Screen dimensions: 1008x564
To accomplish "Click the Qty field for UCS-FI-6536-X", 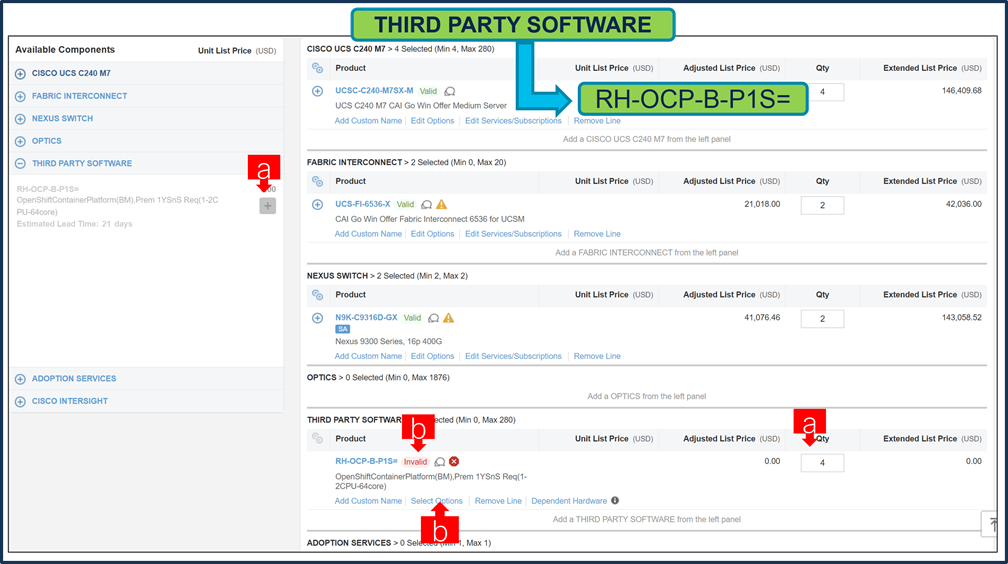I will pyautogui.click(x=822, y=205).
